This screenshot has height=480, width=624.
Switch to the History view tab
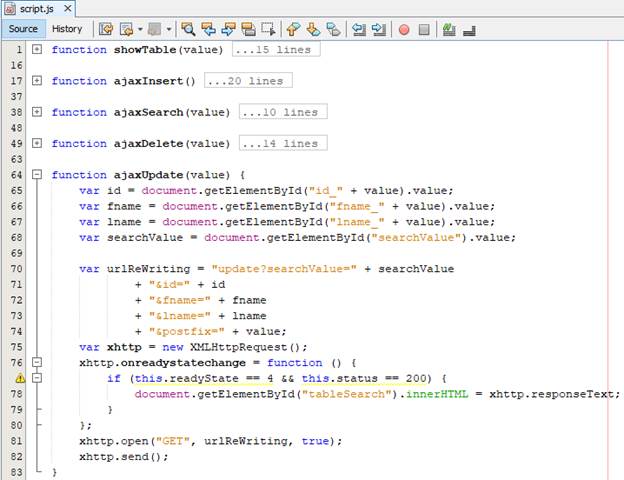(67, 29)
